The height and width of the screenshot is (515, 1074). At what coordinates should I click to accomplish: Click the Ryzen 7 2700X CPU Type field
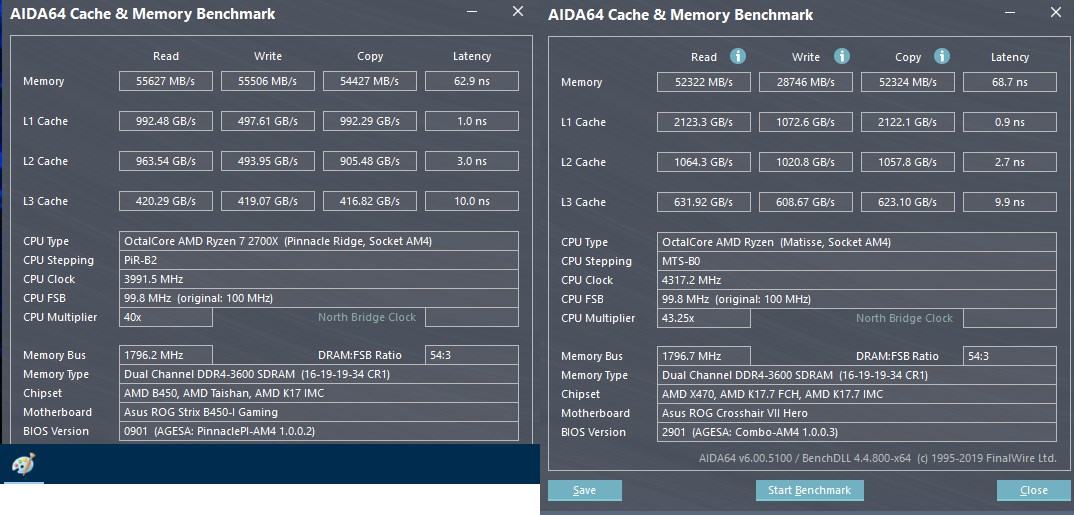pyautogui.click(x=319, y=241)
